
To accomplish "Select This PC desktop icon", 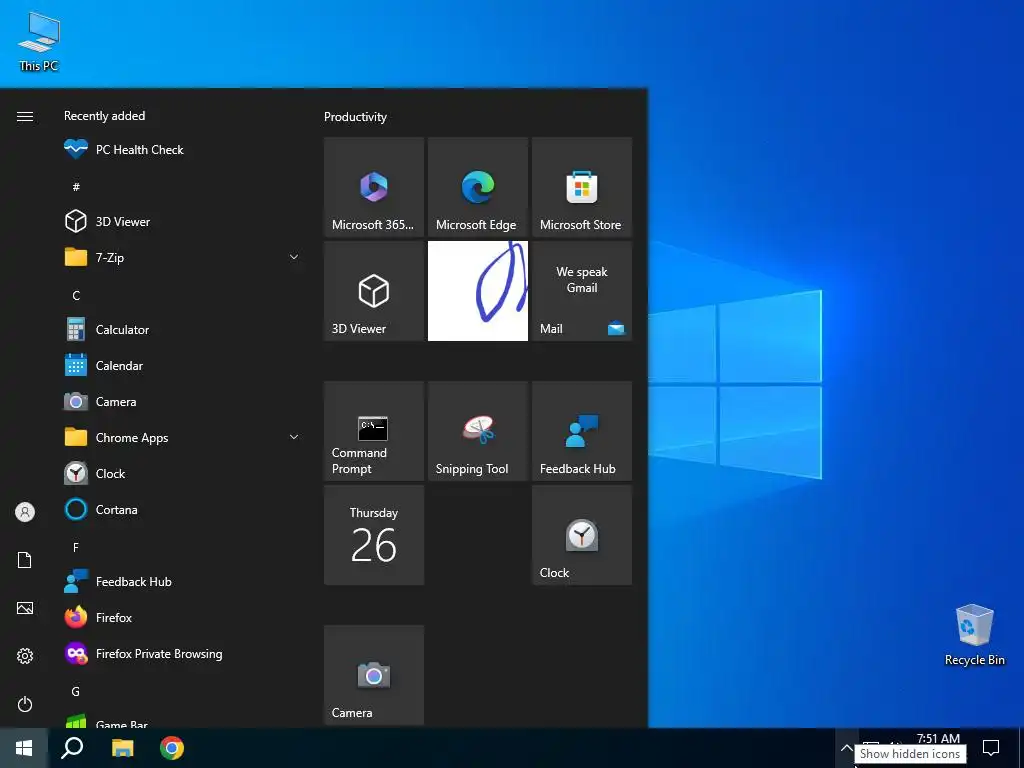I will pyautogui.click(x=39, y=40).
